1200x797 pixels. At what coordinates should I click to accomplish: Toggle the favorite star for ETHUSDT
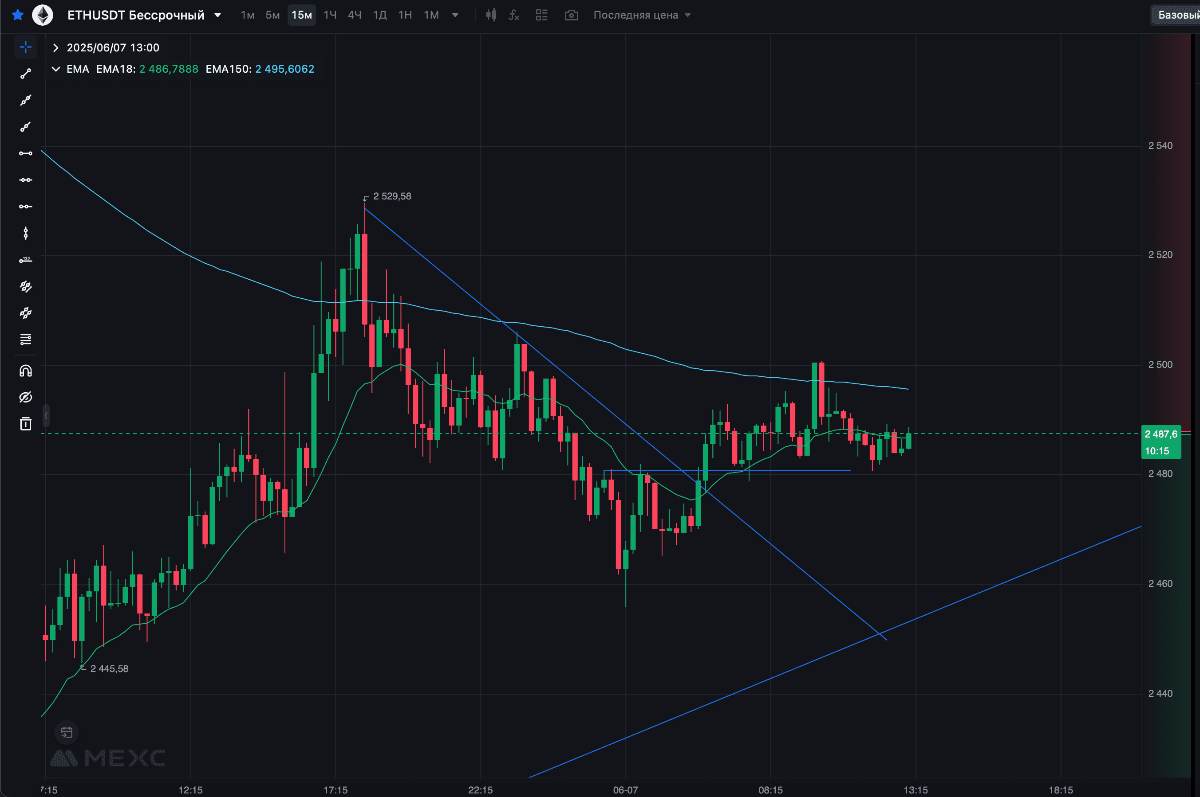pyautogui.click(x=17, y=15)
